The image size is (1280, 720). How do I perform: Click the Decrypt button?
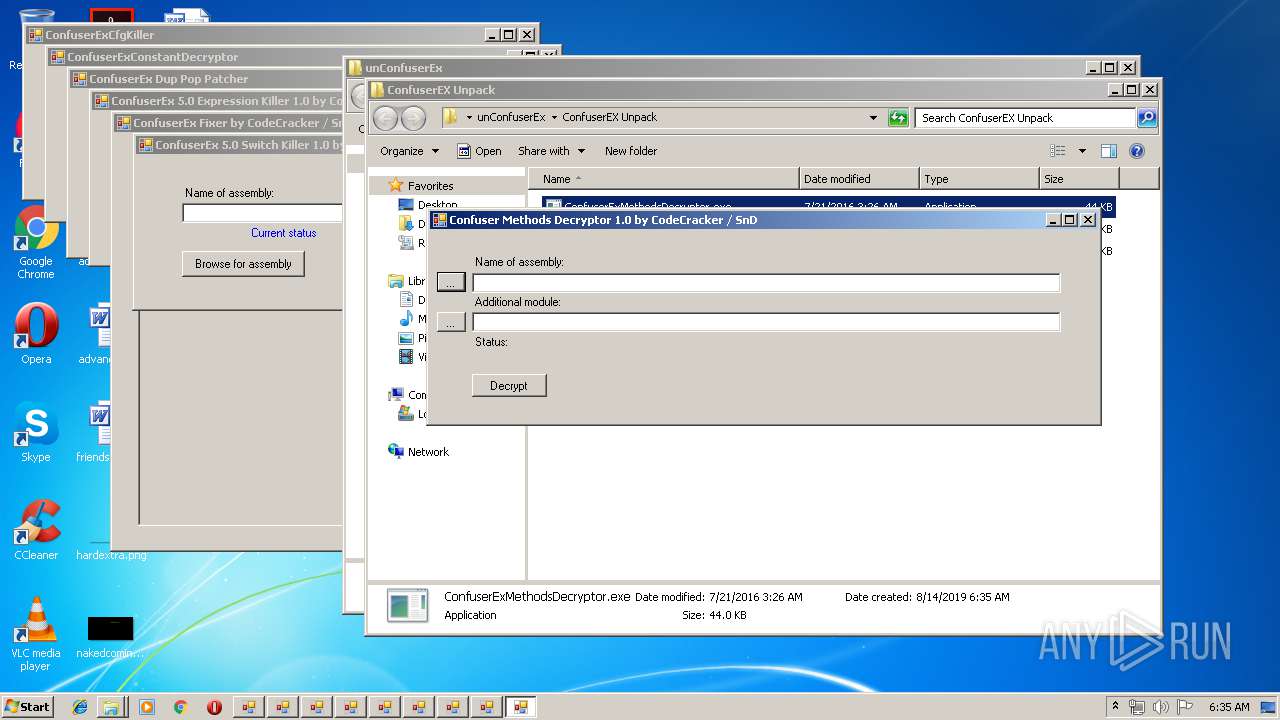click(x=509, y=386)
